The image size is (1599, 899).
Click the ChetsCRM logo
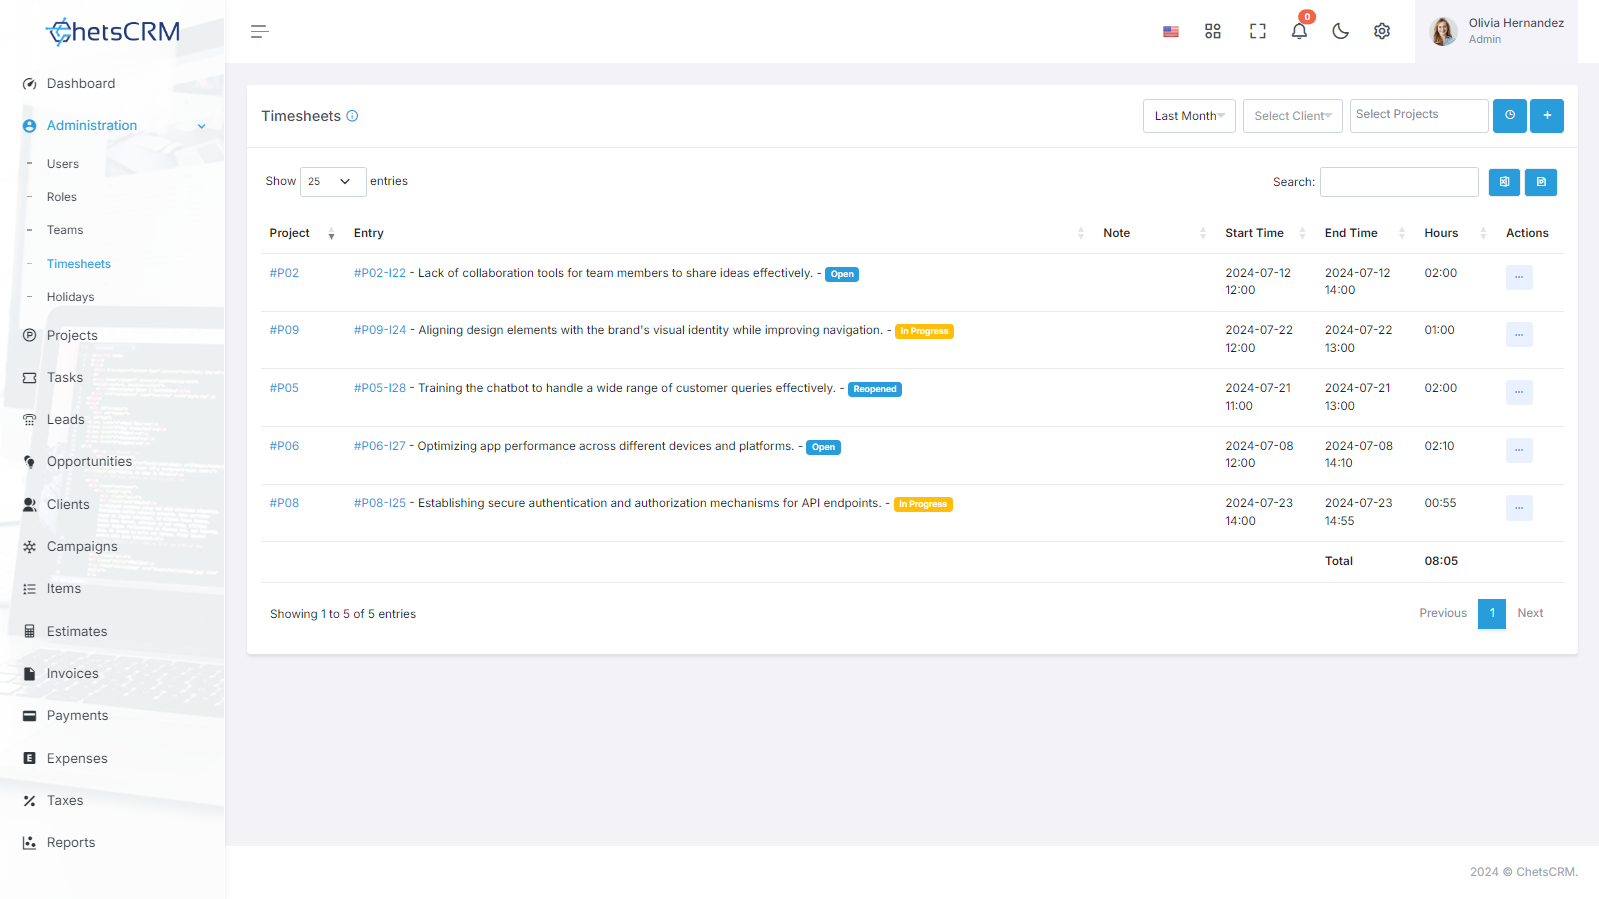point(113,32)
